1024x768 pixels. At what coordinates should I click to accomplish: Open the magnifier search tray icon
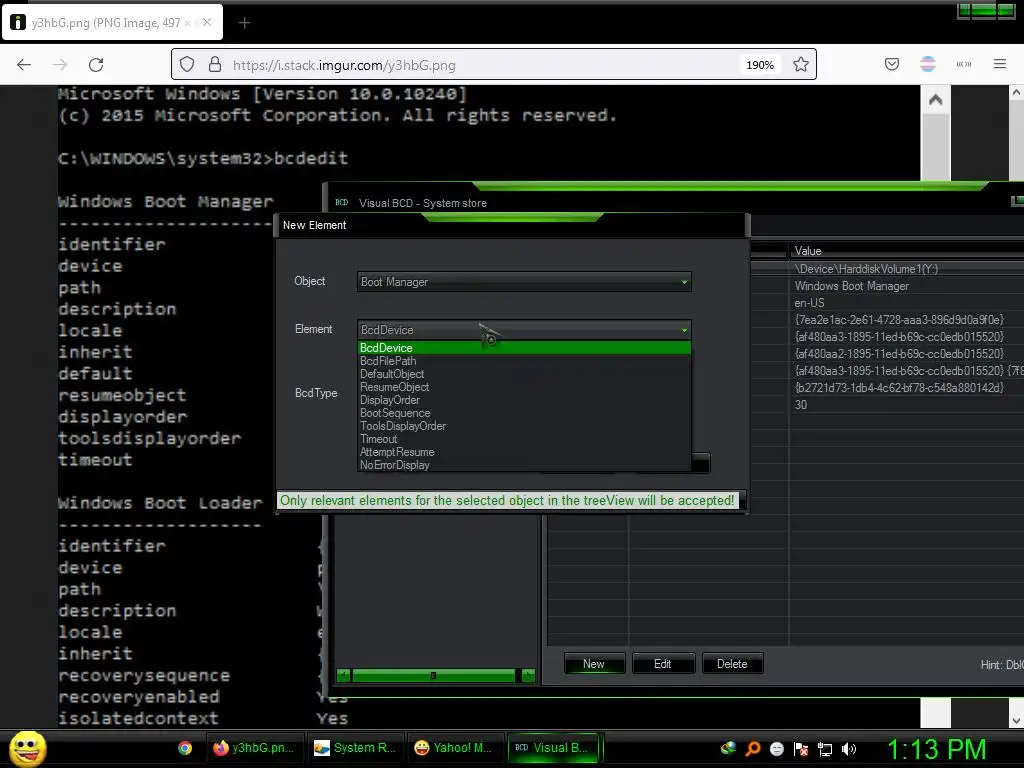tap(752, 749)
